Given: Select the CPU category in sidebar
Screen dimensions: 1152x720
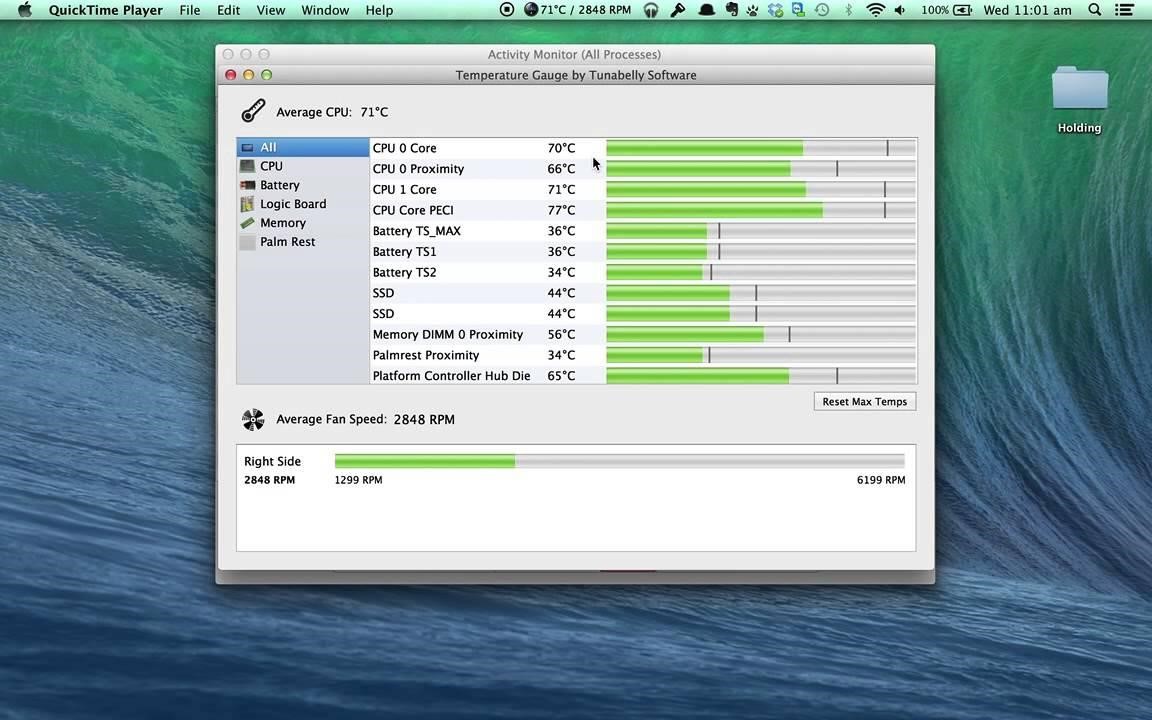Looking at the screenshot, I should (303, 166).
